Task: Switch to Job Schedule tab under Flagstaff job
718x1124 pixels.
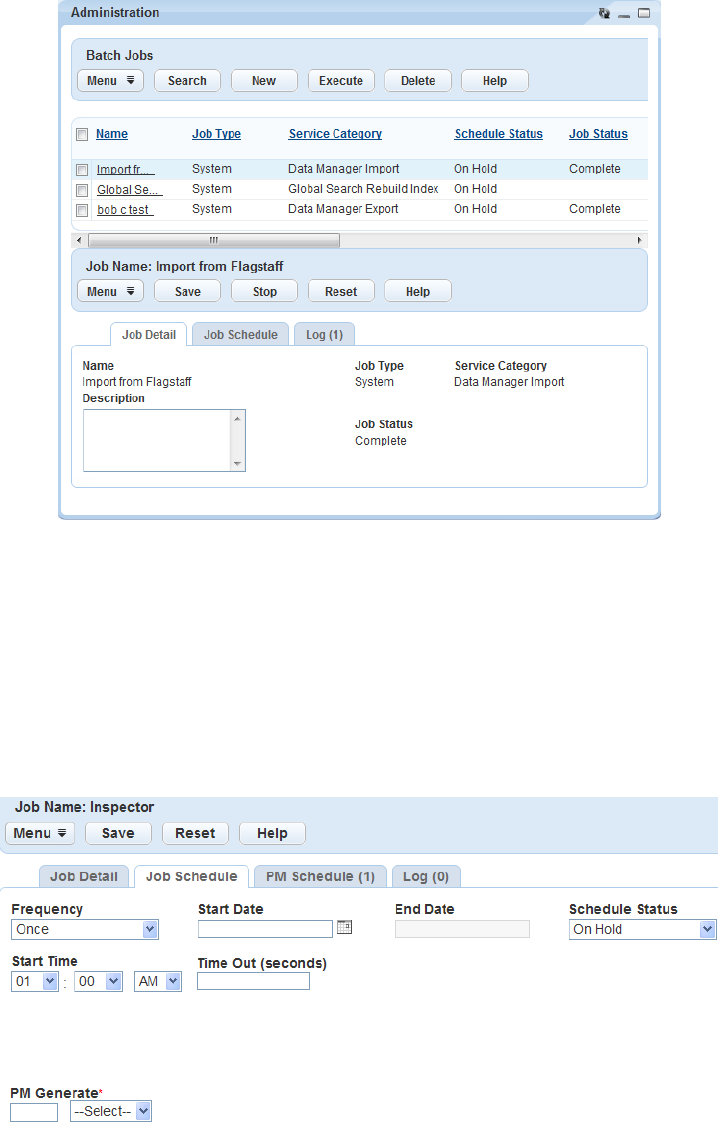Action: coord(241,335)
